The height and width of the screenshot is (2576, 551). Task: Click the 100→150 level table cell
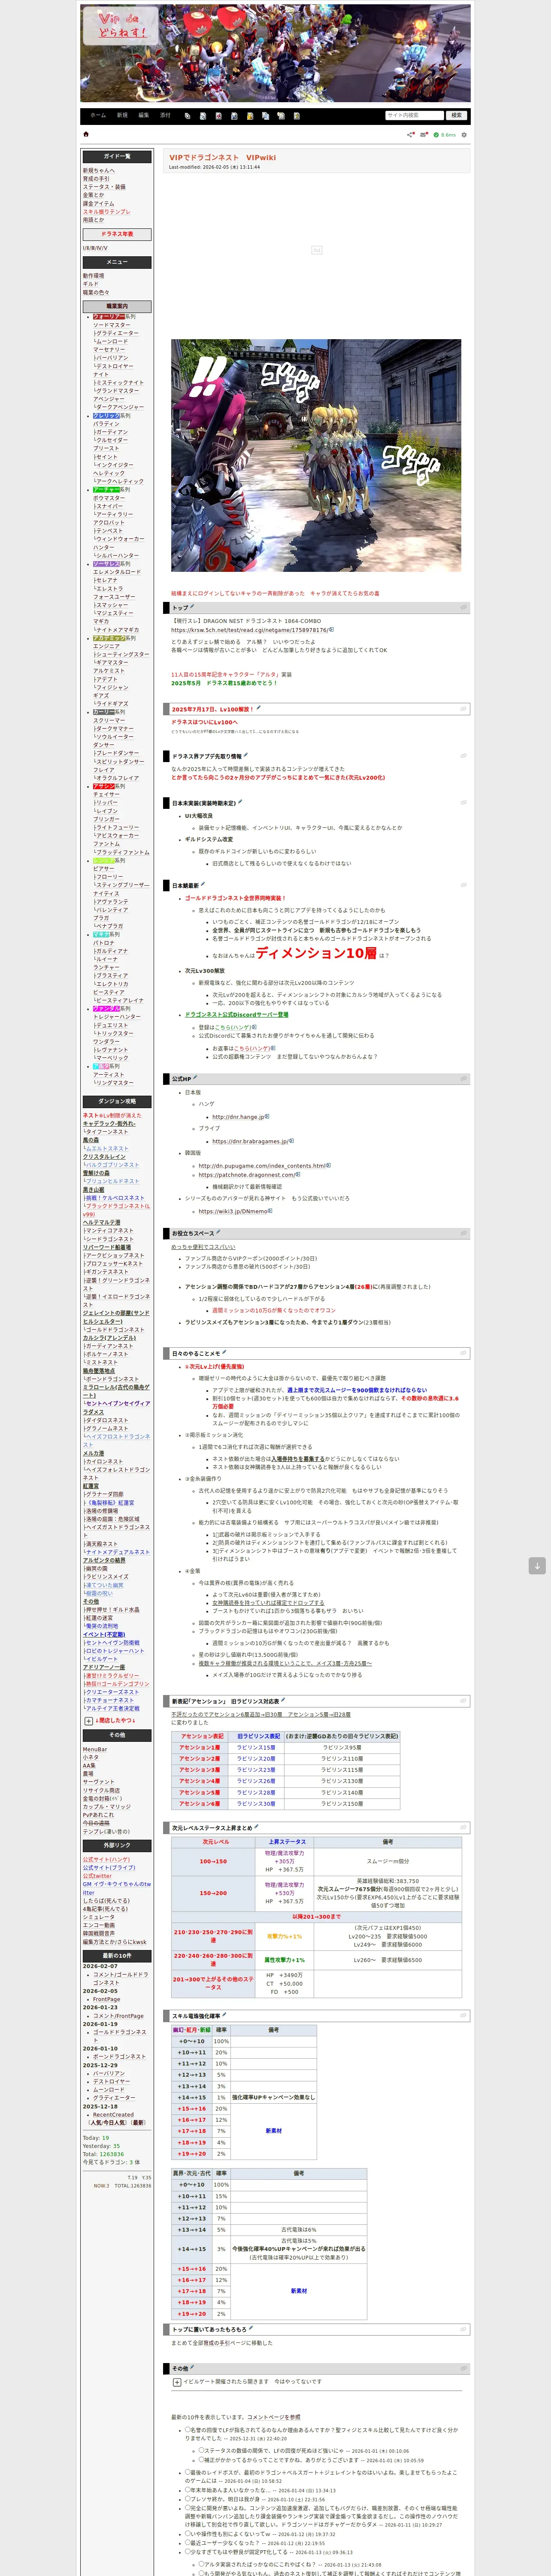coord(213,1861)
